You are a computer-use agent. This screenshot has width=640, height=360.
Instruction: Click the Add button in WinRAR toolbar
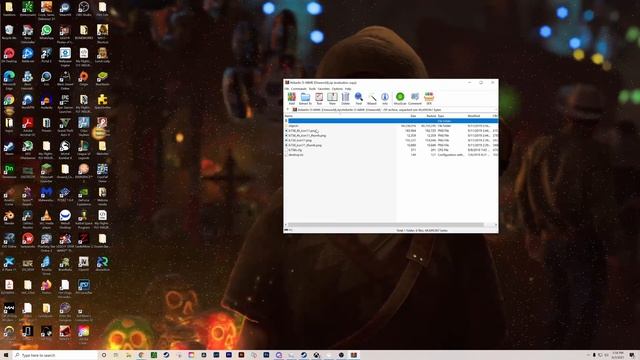[291, 98]
